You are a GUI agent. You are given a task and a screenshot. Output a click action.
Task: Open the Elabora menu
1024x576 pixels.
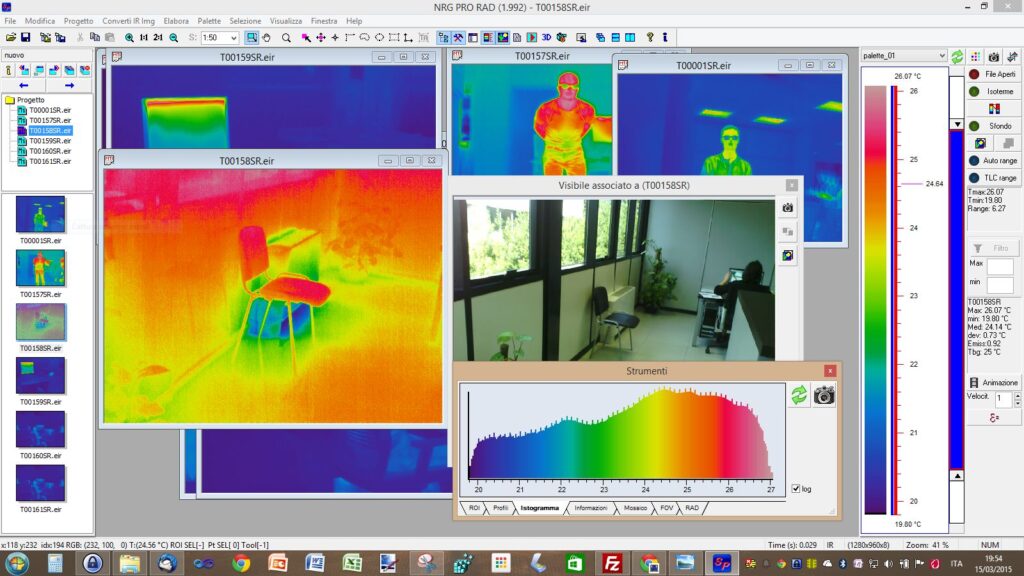(x=176, y=21)
